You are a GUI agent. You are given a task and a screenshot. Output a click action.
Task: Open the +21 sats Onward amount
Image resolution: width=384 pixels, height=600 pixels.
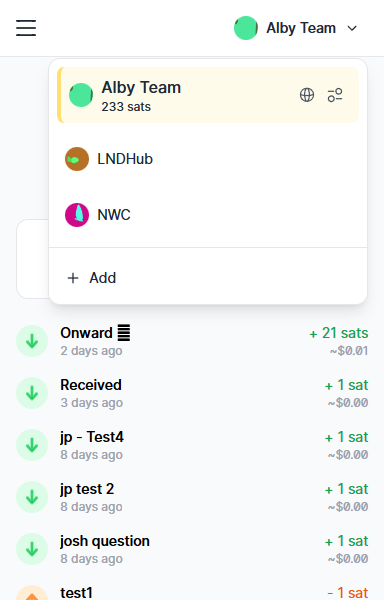(x=338, y=333)
